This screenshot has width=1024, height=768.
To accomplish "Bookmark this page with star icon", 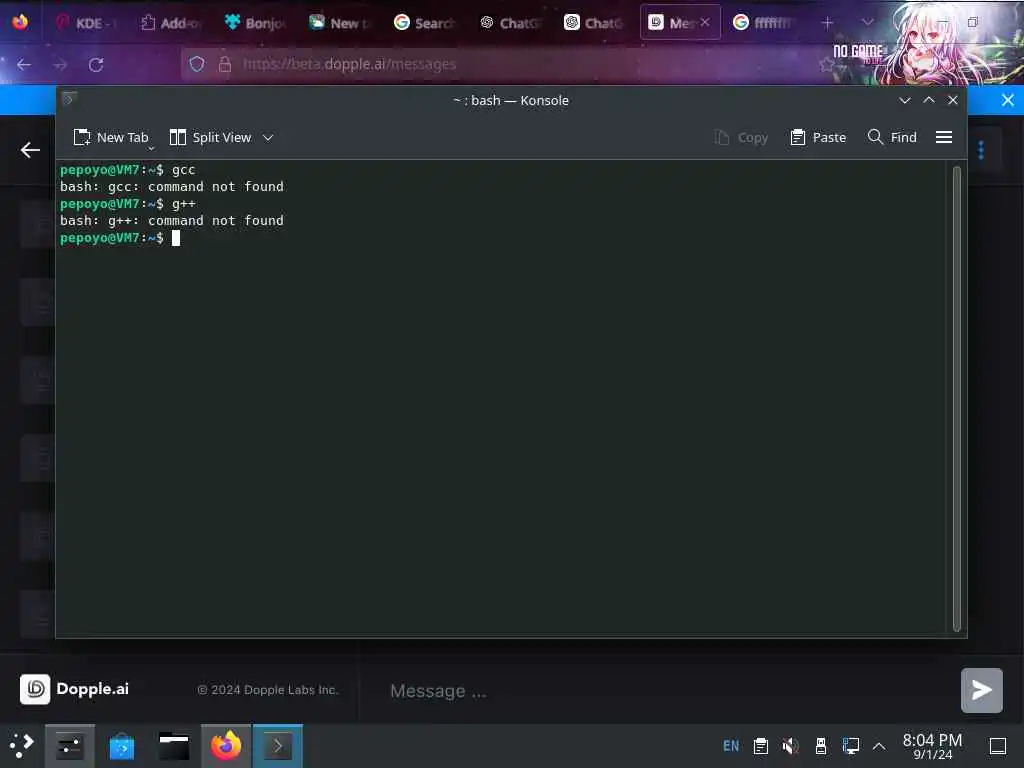I will pos(826,64).
